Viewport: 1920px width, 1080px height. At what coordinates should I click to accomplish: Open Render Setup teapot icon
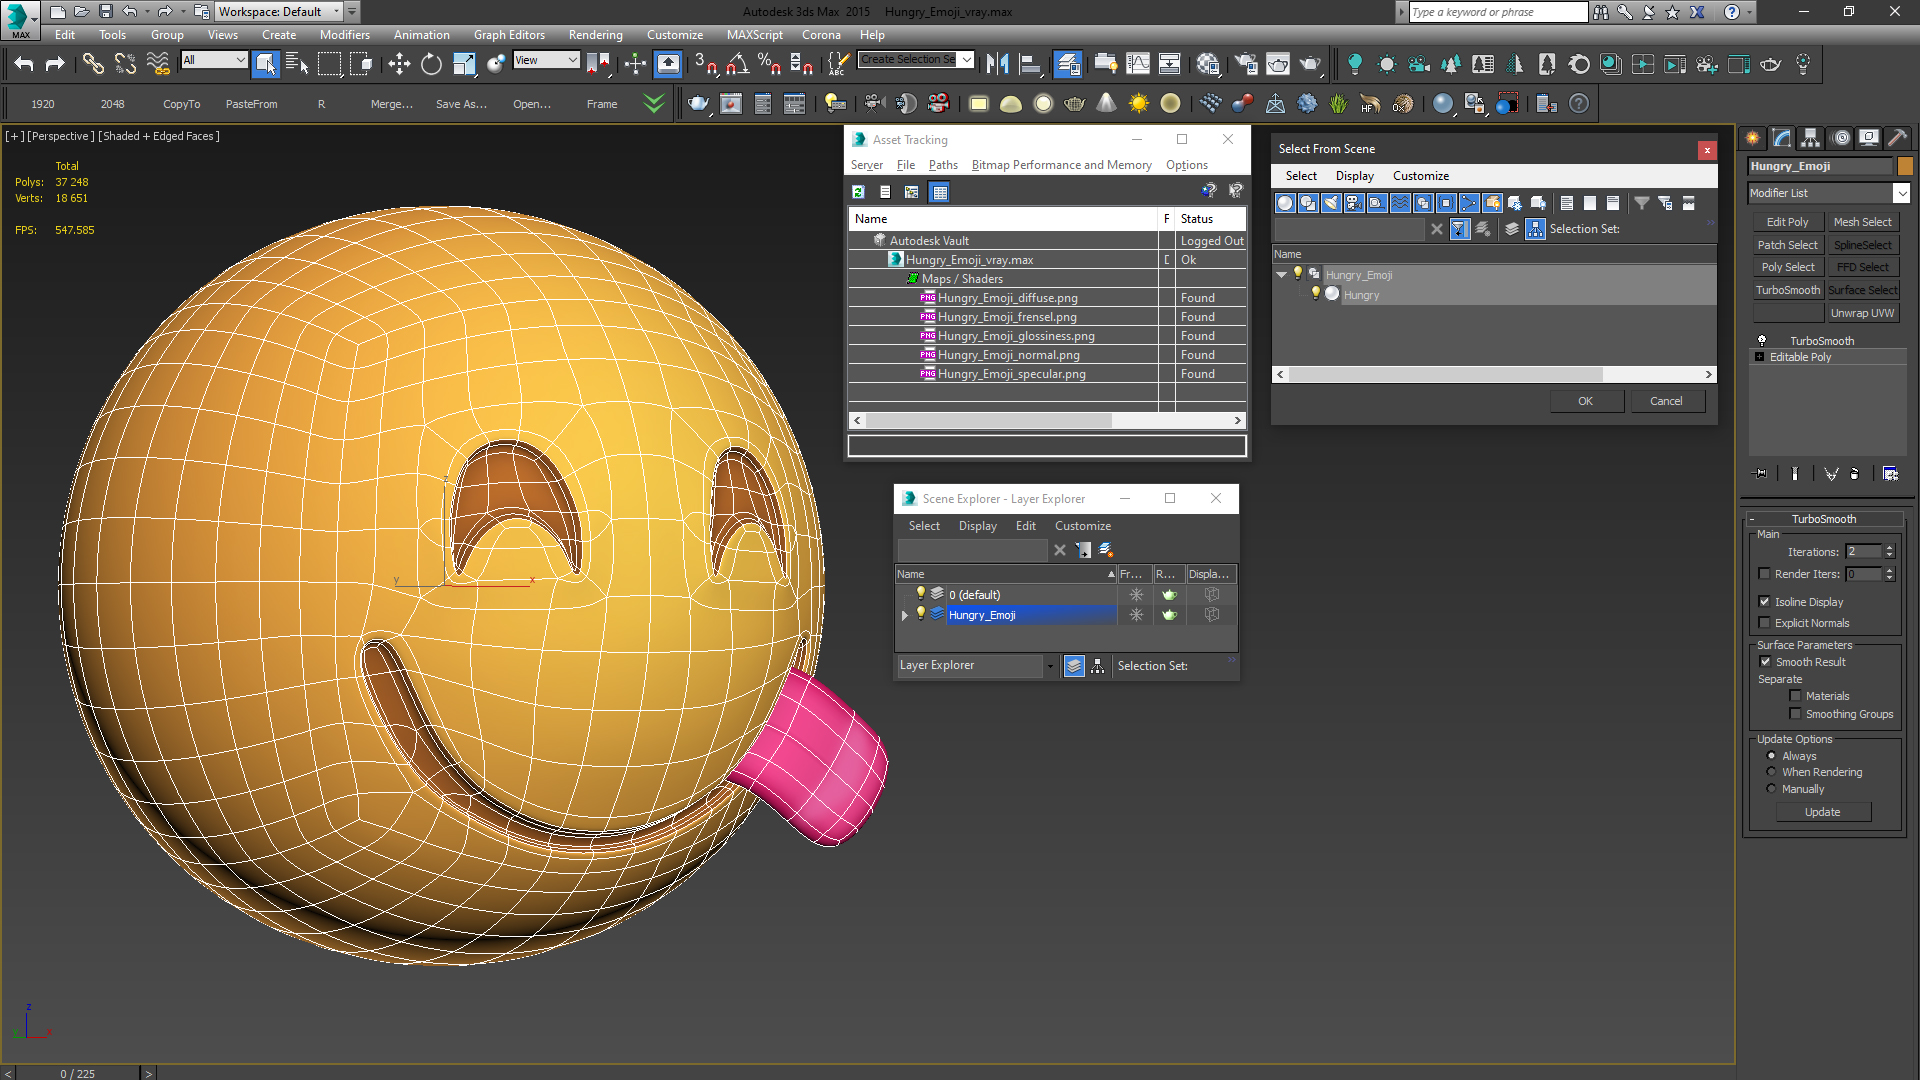[1246, 64]
